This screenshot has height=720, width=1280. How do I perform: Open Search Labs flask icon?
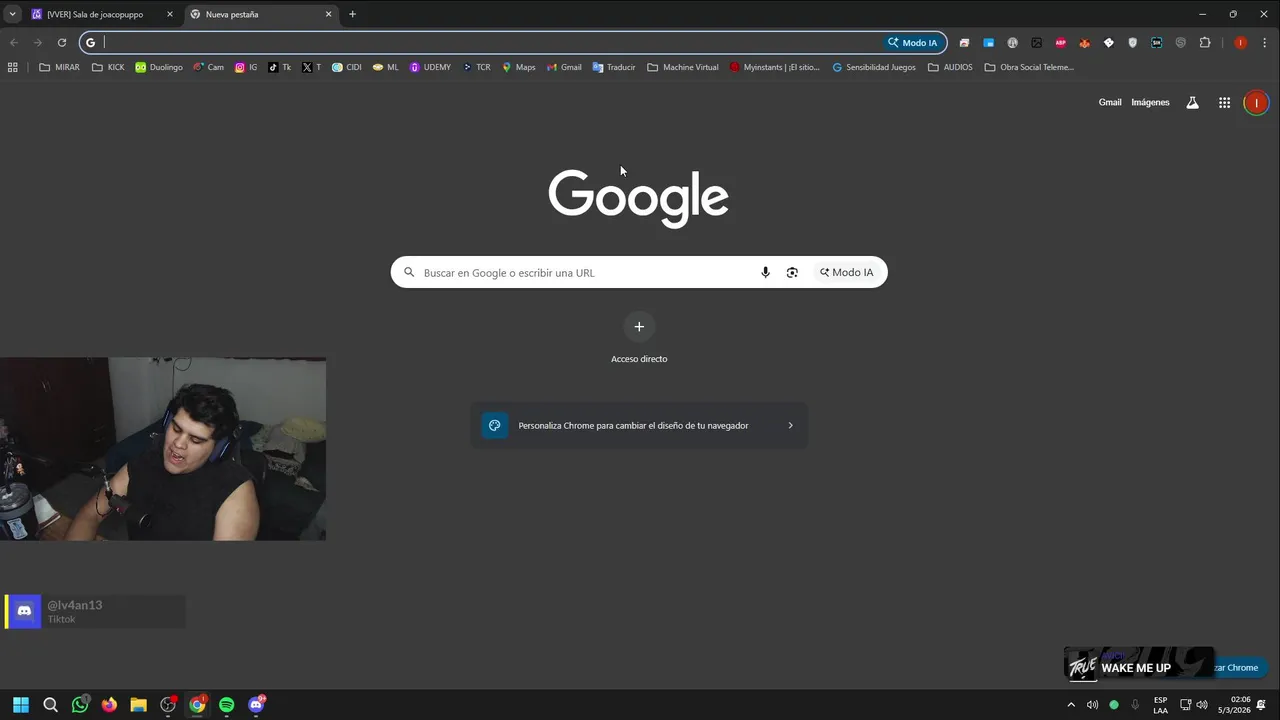[1192, 102]
